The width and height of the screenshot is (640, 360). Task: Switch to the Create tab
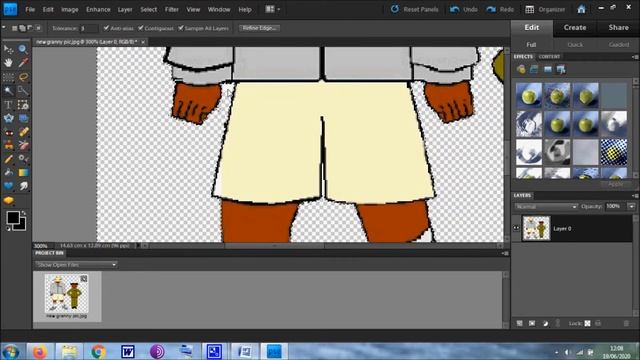click(575, 27)
